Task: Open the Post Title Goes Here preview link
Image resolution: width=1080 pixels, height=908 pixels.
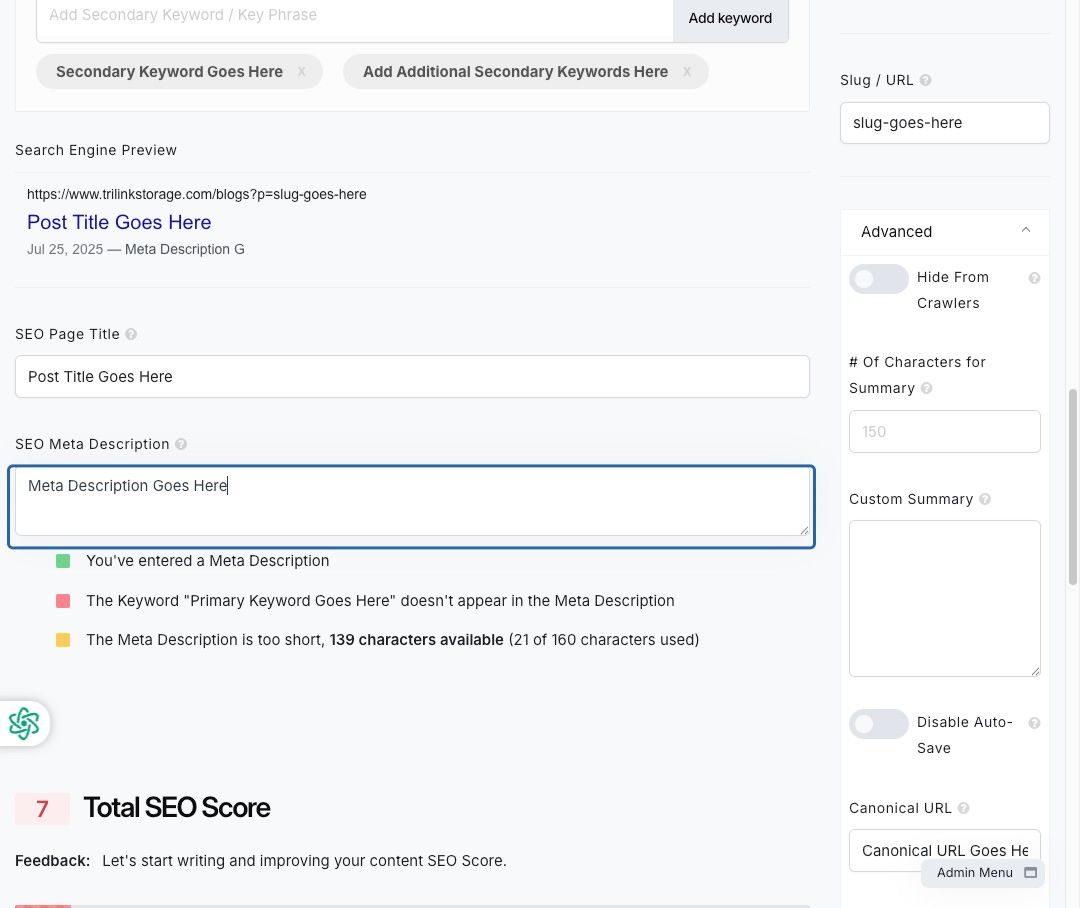Action: click(119, 222)
